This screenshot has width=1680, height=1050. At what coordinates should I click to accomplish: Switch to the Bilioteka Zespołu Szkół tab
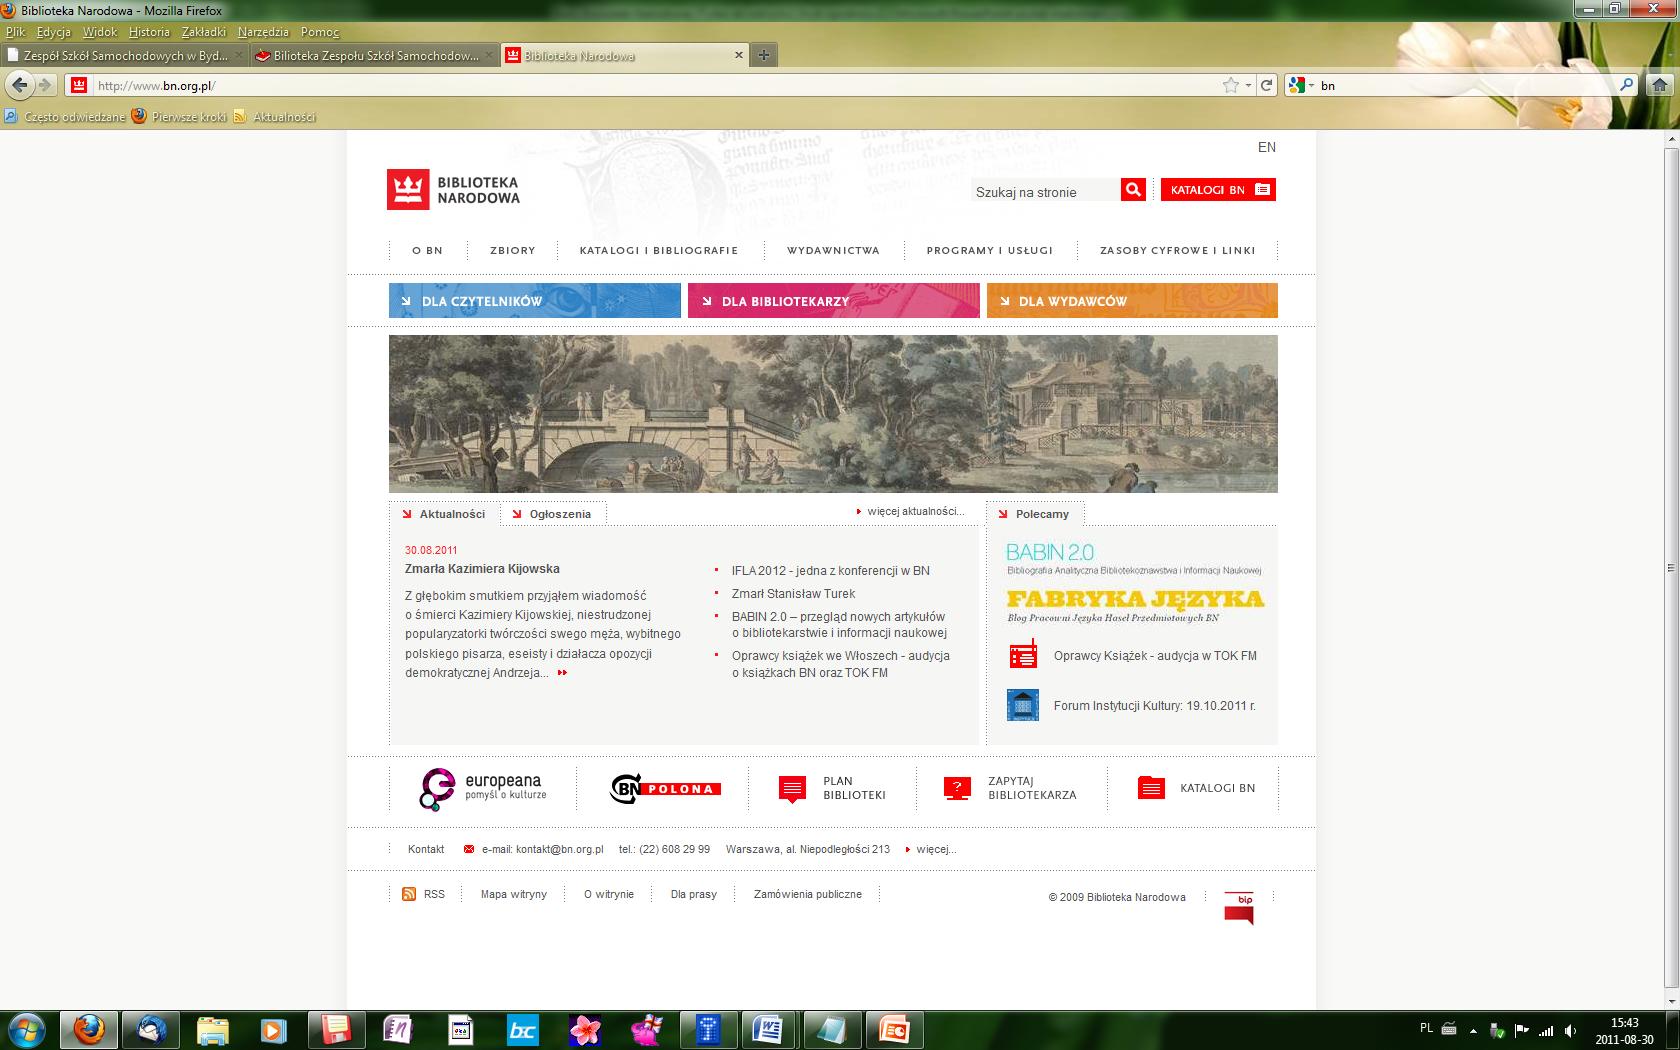coord(374,55)
